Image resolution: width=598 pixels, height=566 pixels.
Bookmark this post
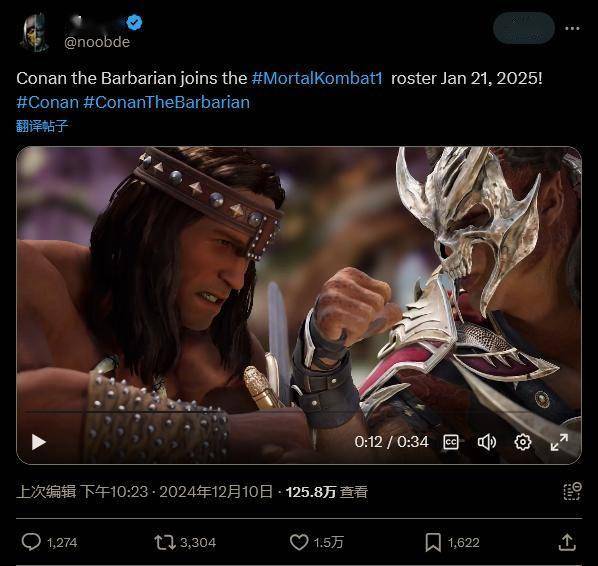pyautogui.click(x=433, y=542)
